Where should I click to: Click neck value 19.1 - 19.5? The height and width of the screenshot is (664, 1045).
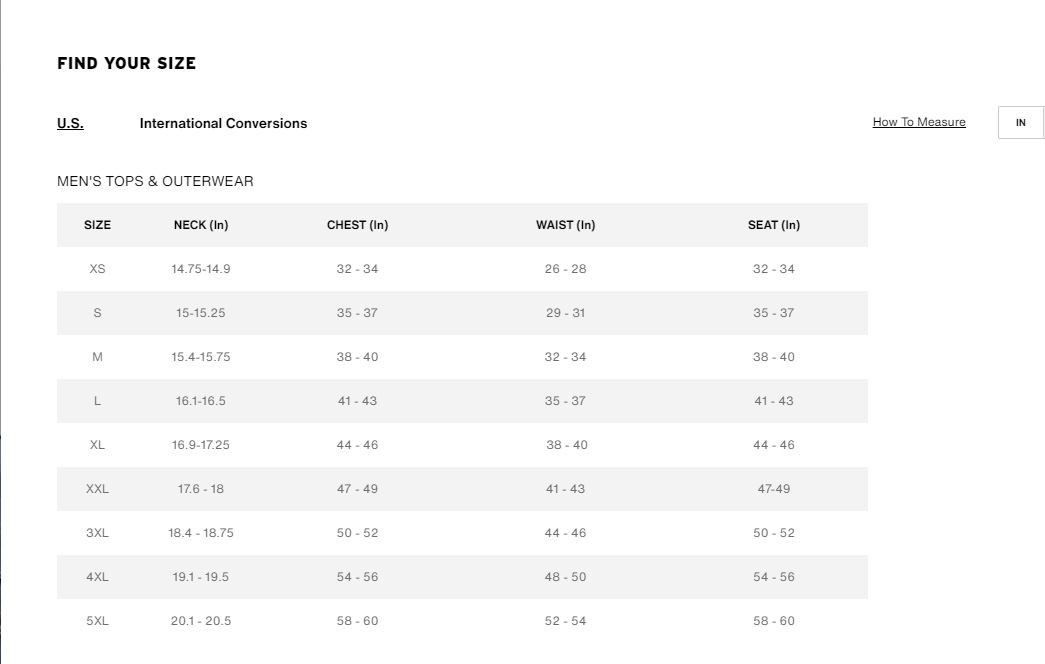pos(201,577)
